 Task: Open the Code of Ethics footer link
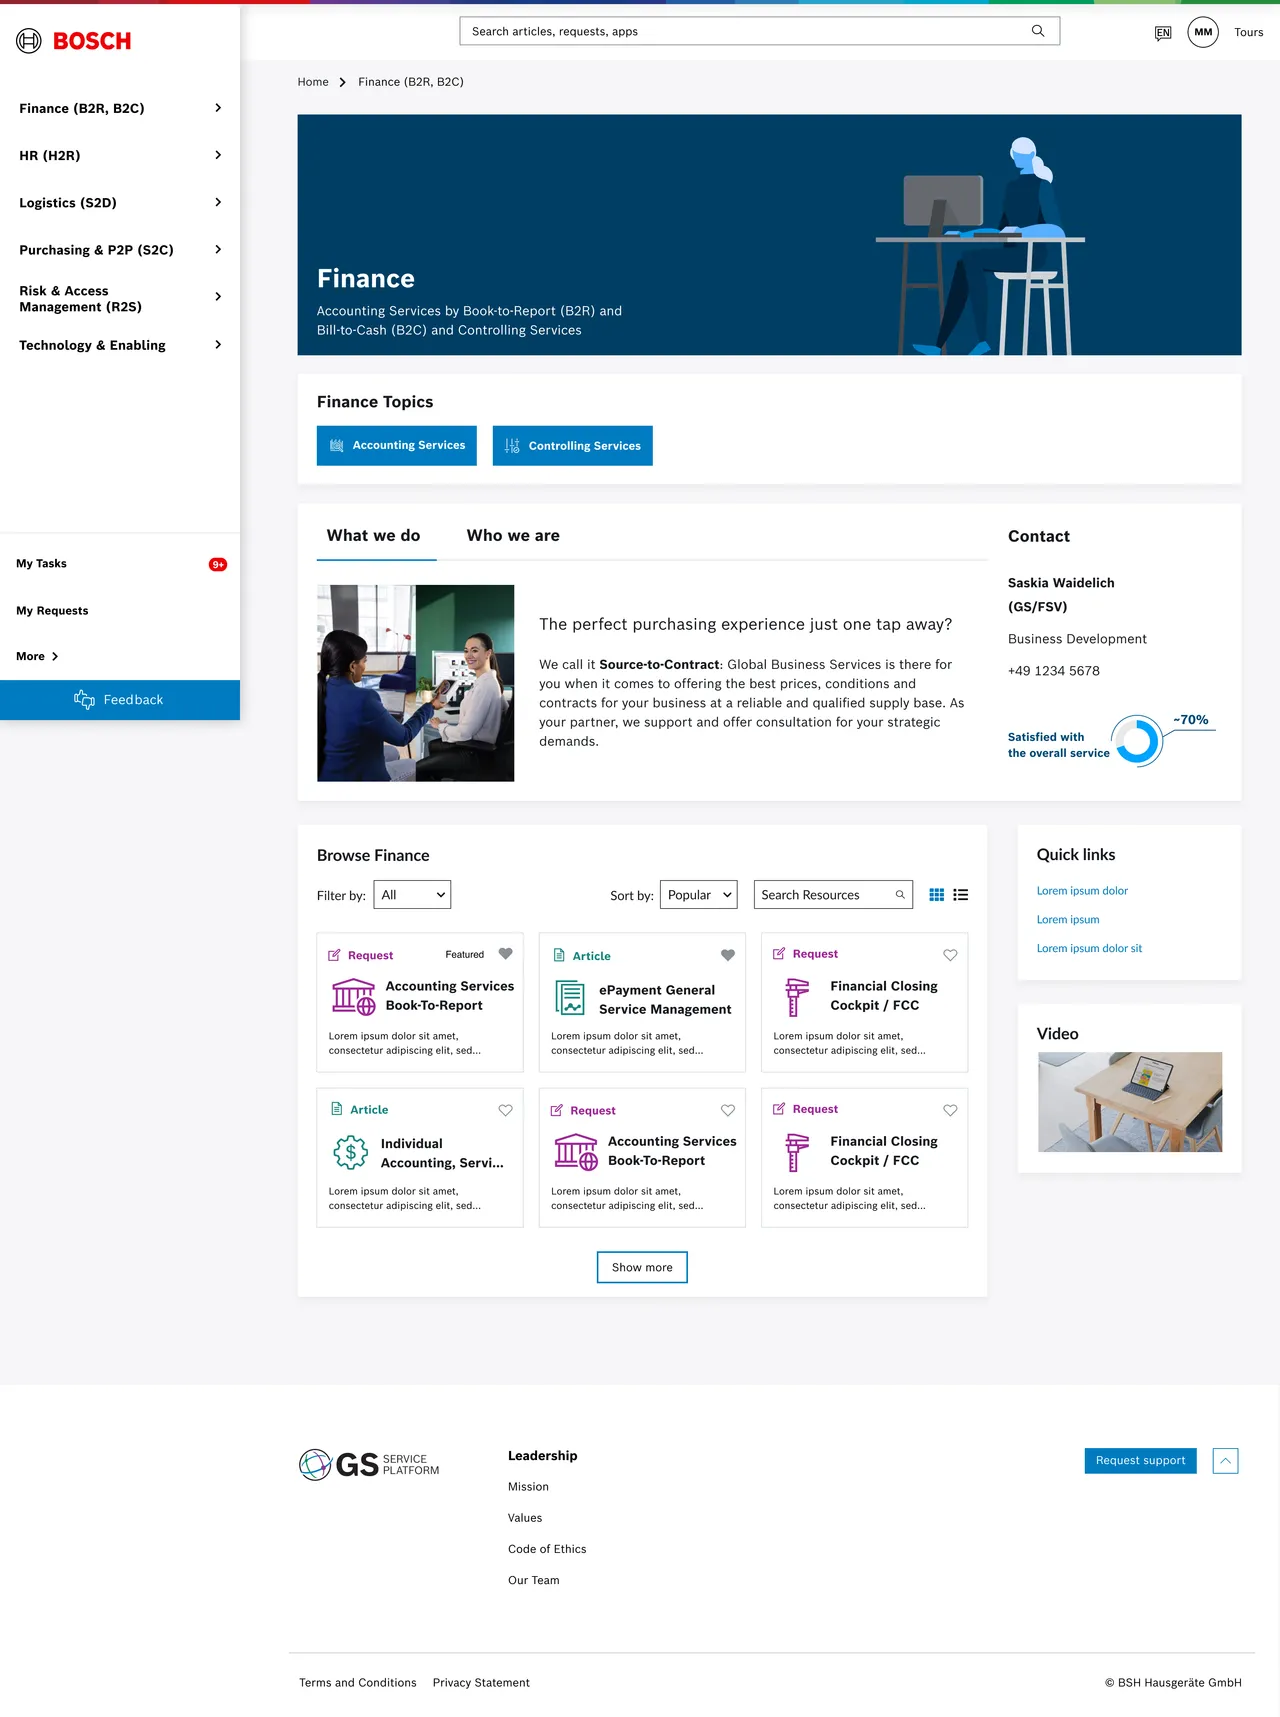[x=547, y=1549]
